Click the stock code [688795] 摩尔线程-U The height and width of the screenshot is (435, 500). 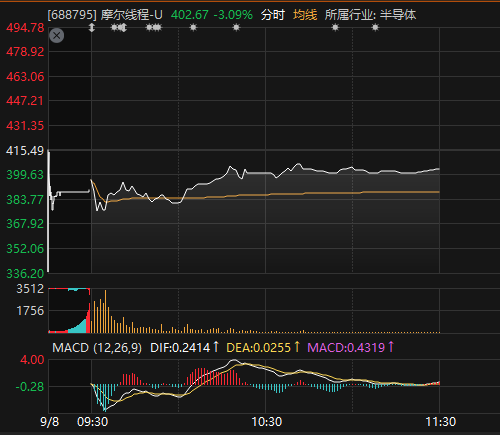click(105, 15)
